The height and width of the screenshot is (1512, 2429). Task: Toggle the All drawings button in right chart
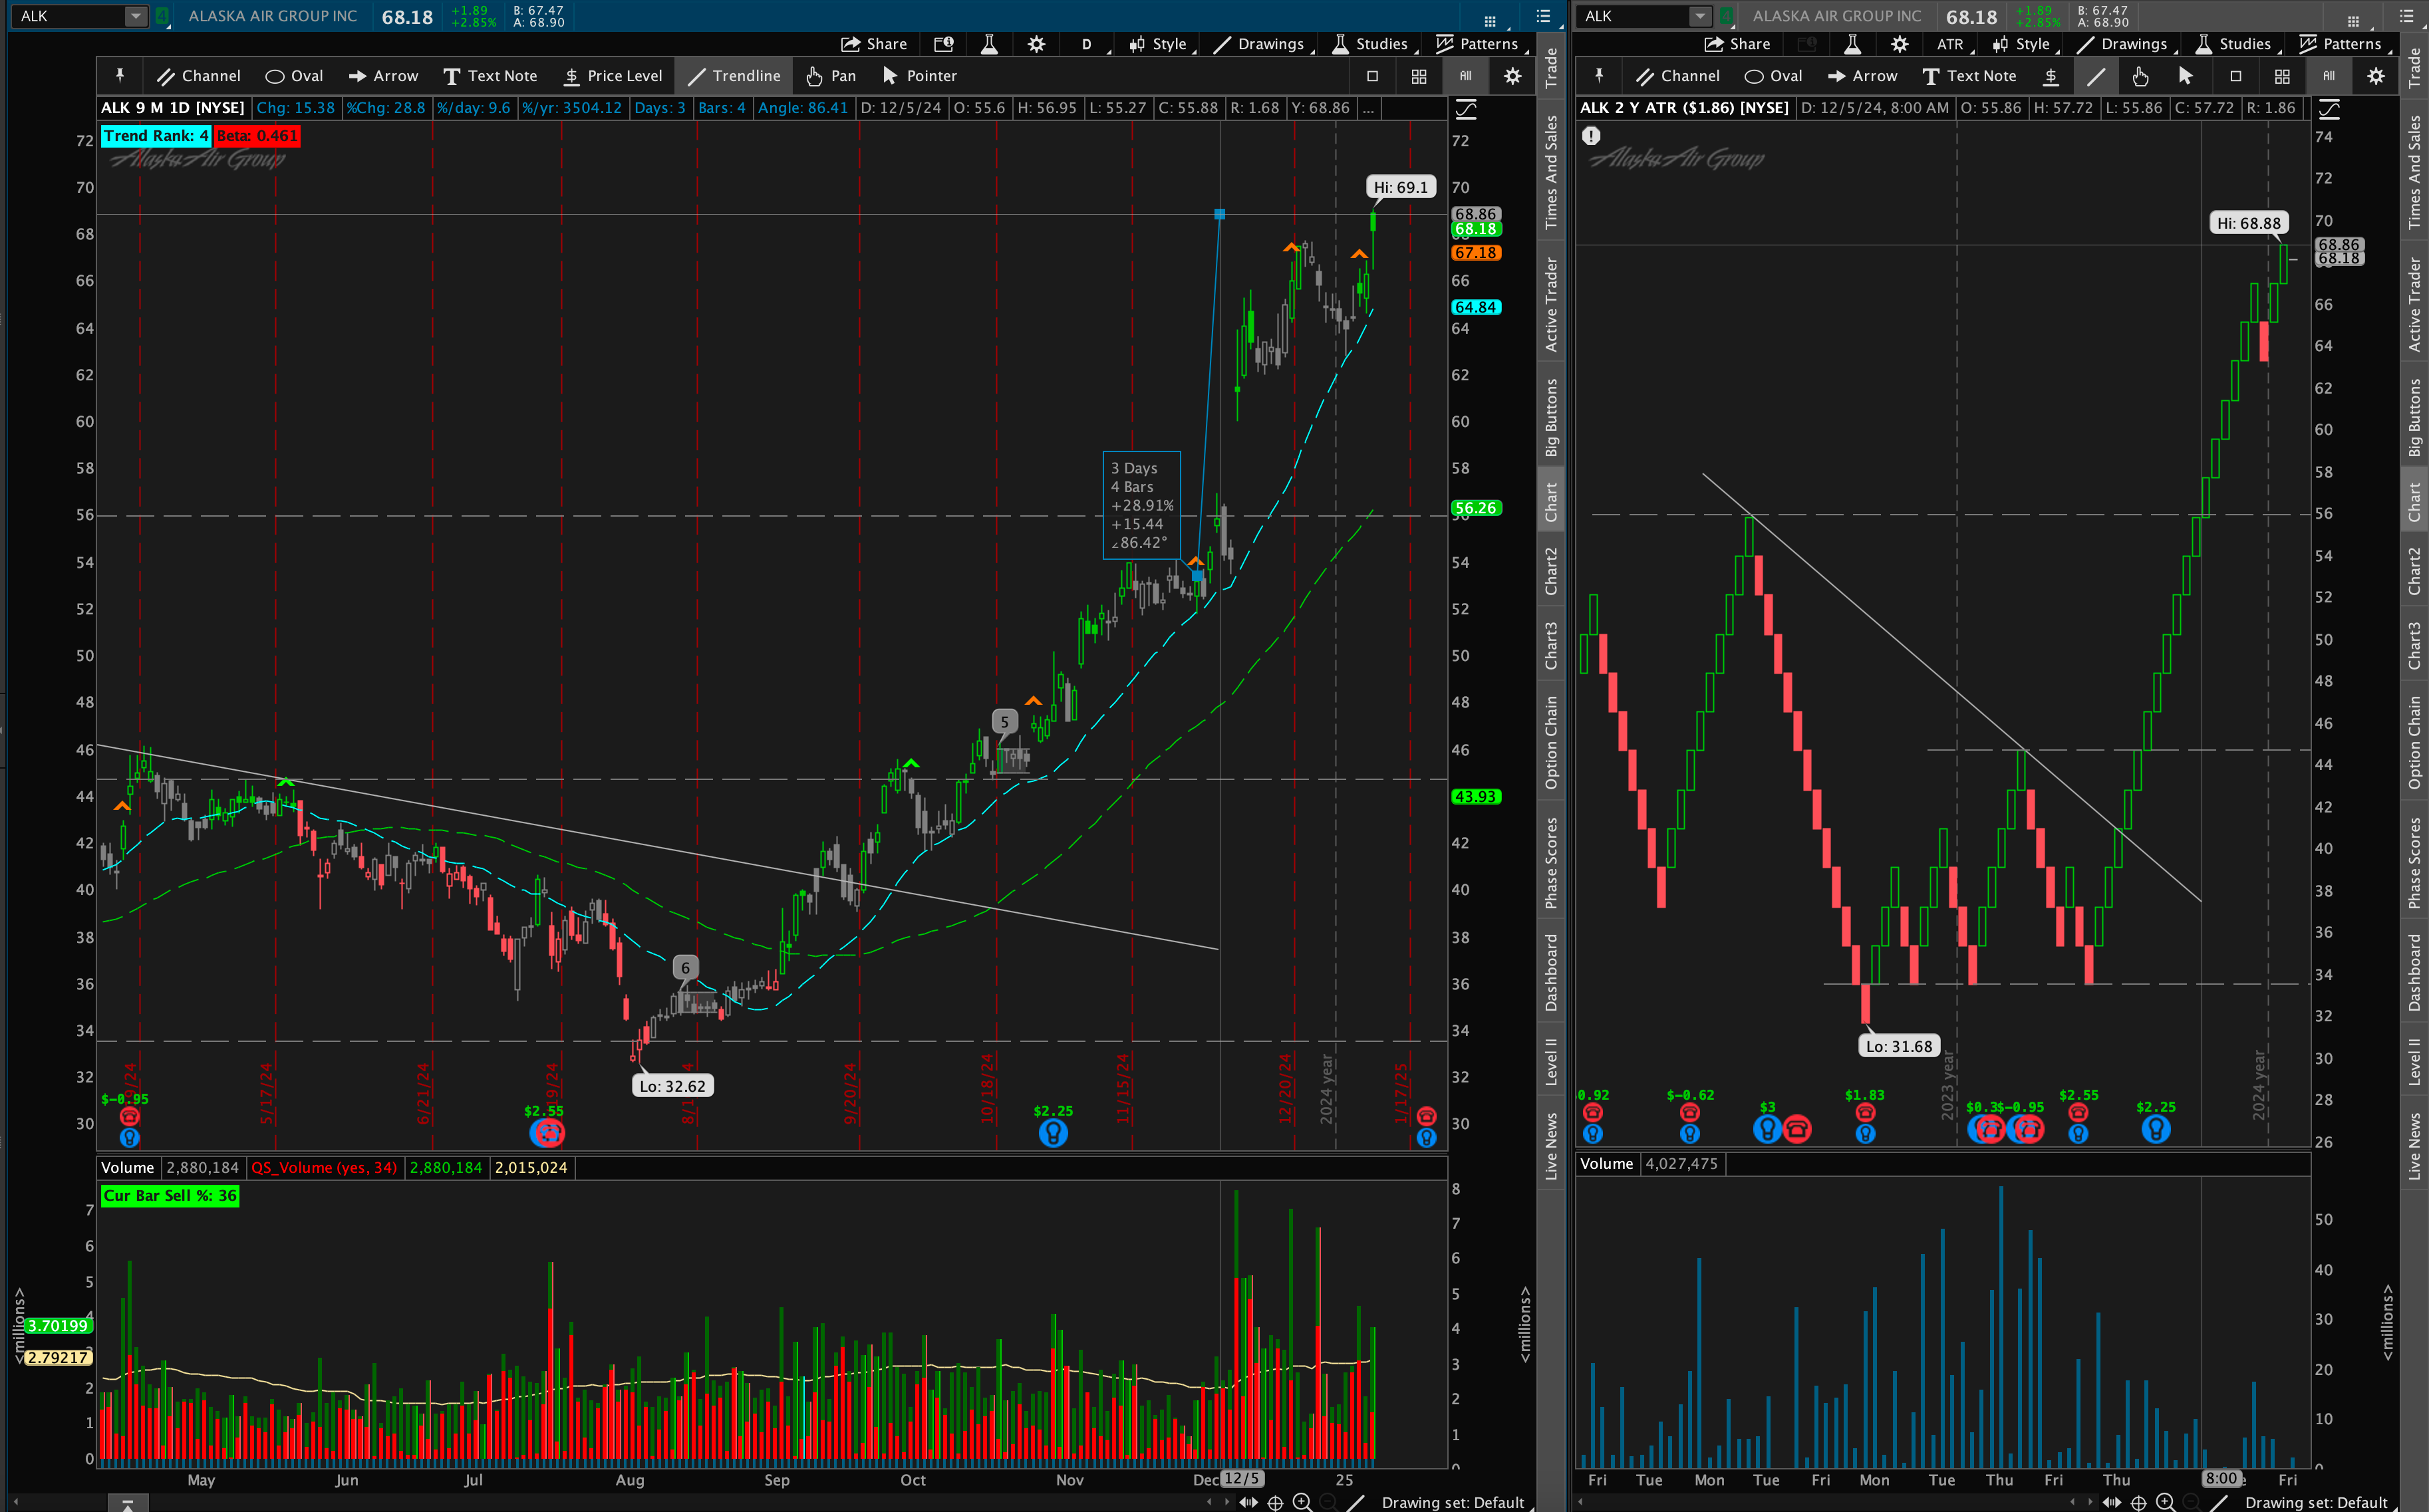(x=2328, y=76)
